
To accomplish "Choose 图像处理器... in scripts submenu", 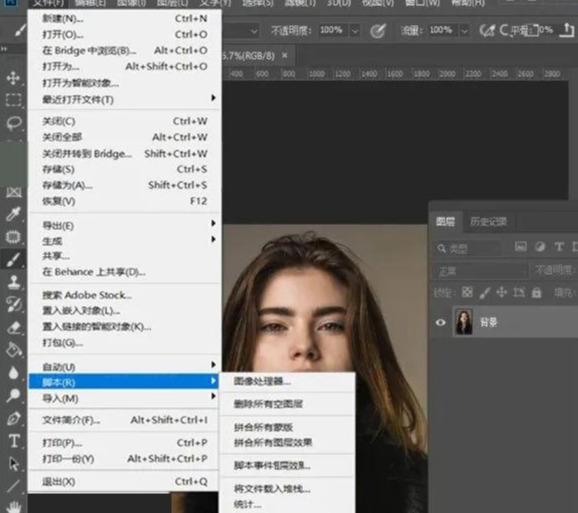I will [287, 381].
